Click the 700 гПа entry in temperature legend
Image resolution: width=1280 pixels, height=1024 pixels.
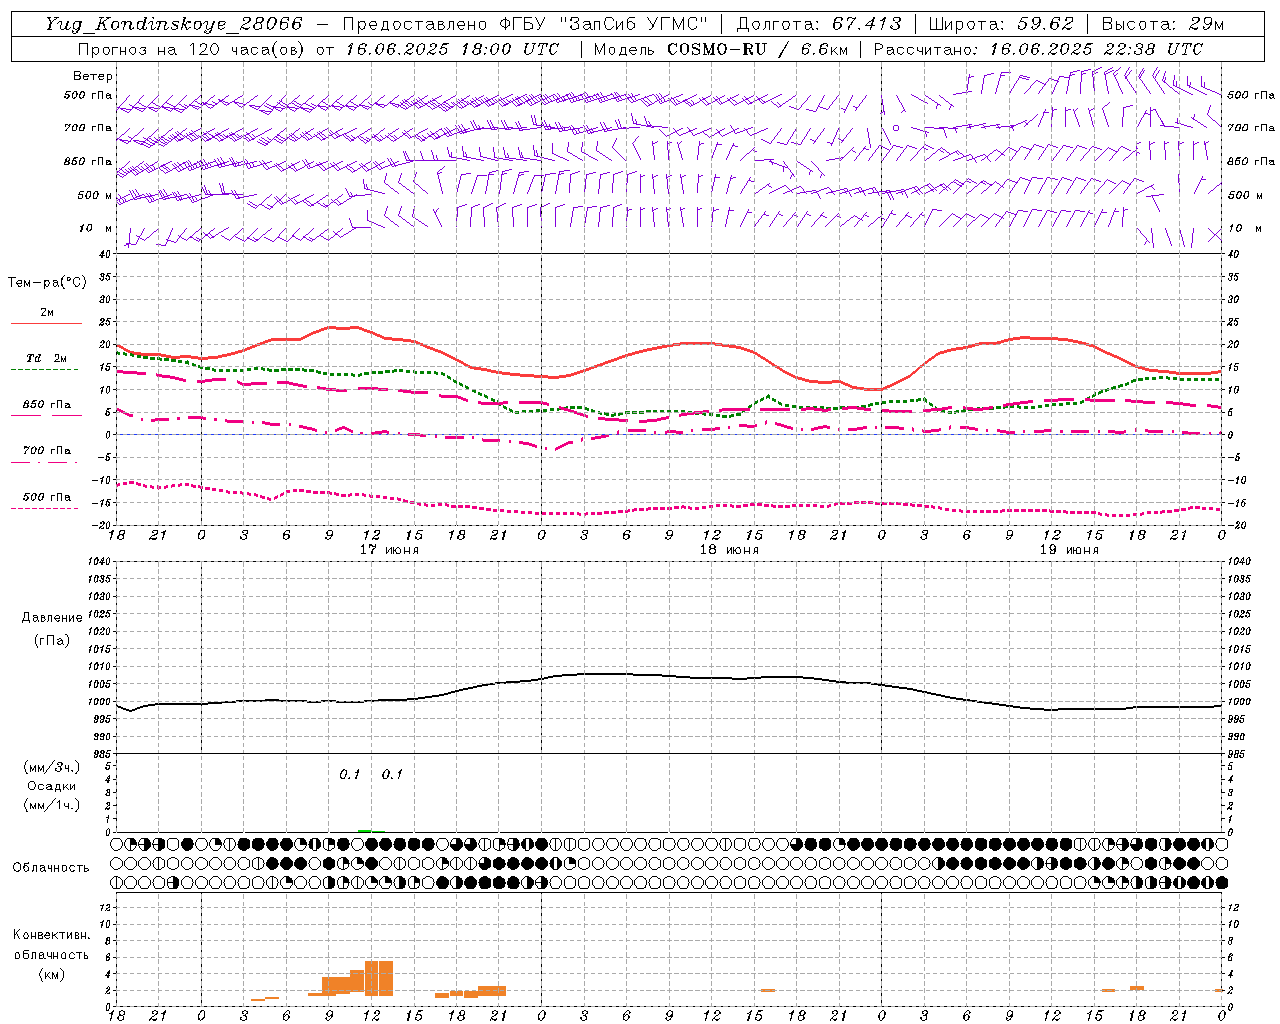pos(47,451)
